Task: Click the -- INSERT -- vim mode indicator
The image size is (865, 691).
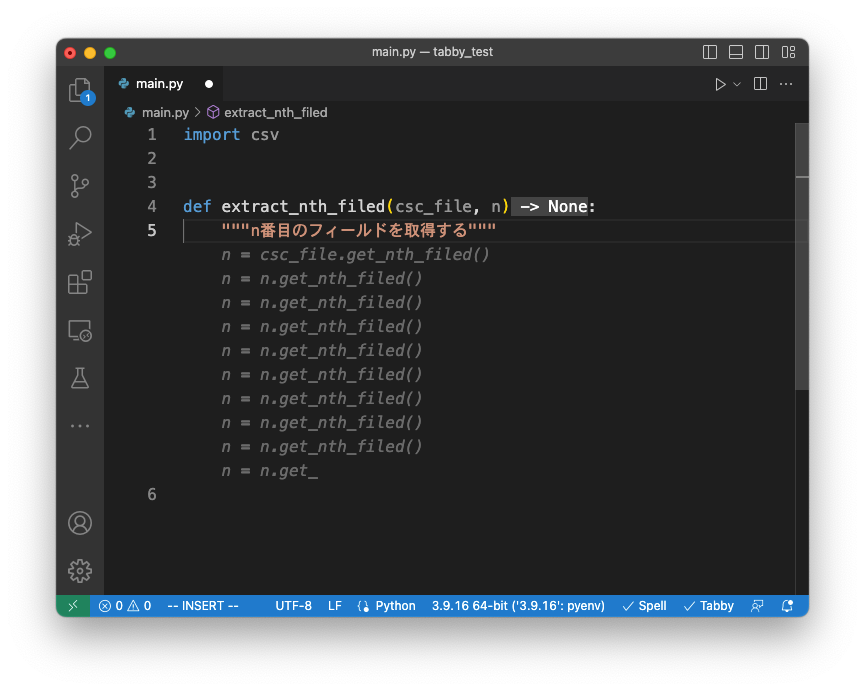Action: [202, 606]
